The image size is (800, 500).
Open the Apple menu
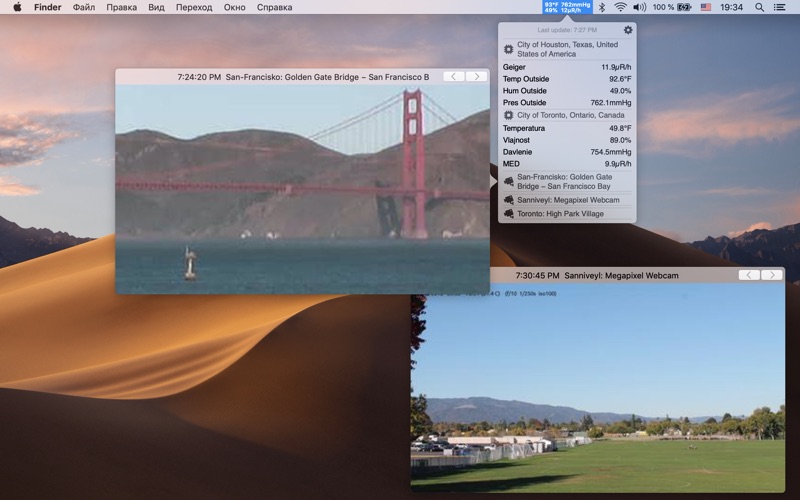17,7
